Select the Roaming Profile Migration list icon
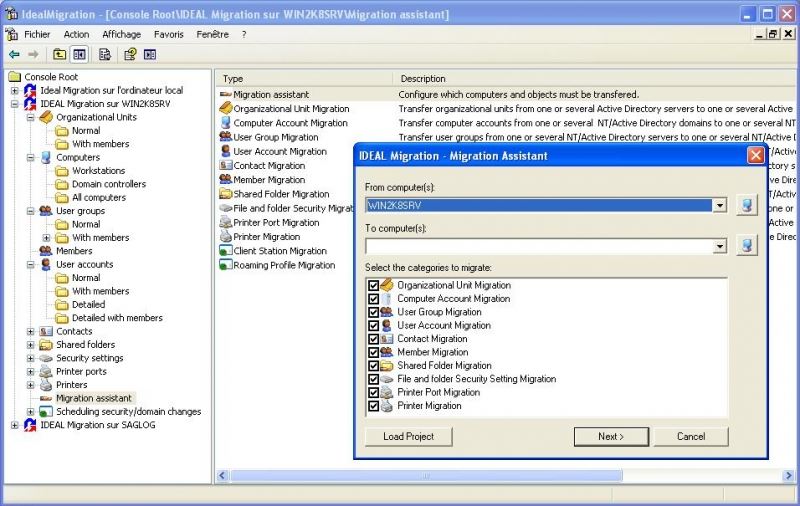Image resolution: width=800 pixels, height=506 pixels. [x=226, y=265]
